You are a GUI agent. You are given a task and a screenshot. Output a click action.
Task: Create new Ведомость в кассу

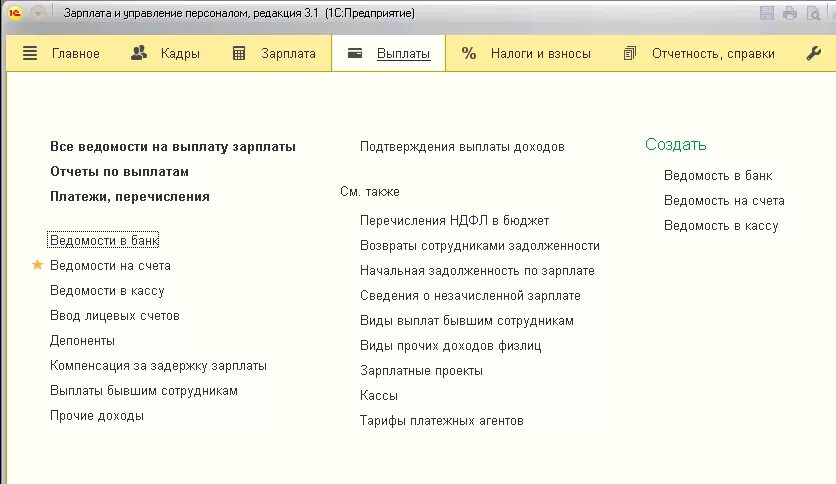(721, 226)
